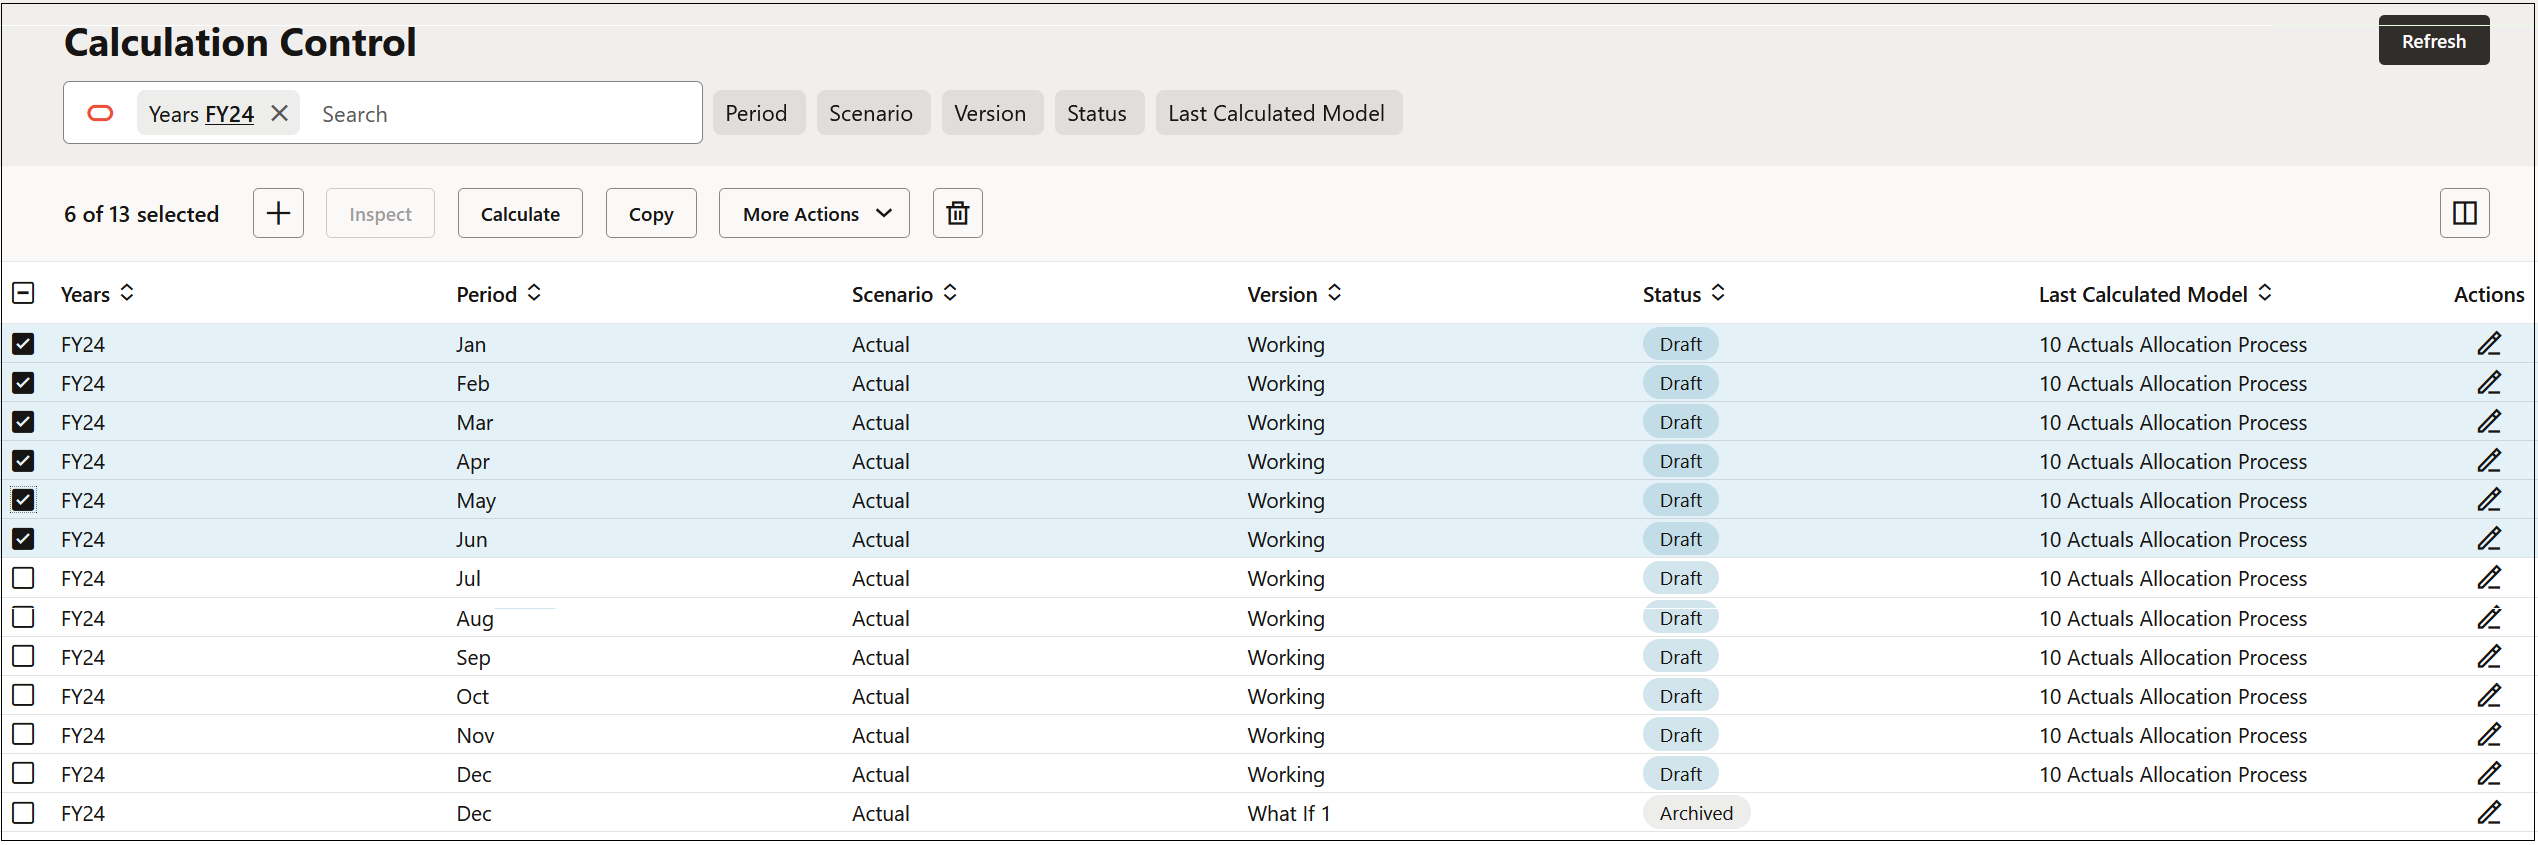The image size is (2538, 845).
Task: Open the Period filter chip
Action: tap(756, 113)
